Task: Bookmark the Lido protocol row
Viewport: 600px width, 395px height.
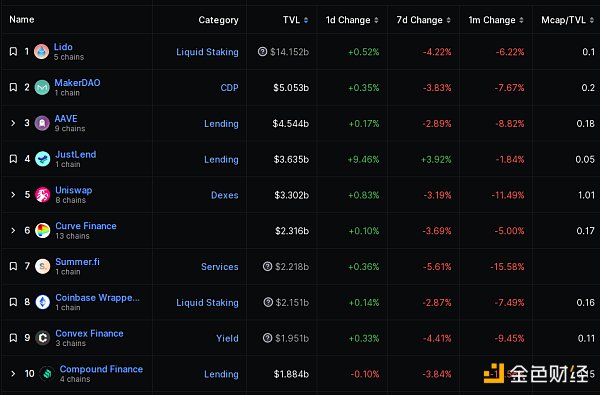Action: (13, 51)
